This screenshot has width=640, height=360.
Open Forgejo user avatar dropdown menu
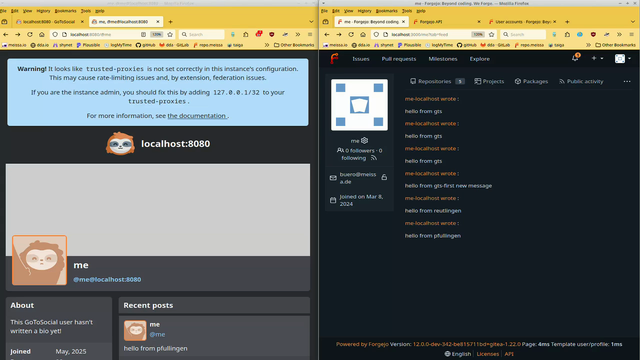(623, 58)
